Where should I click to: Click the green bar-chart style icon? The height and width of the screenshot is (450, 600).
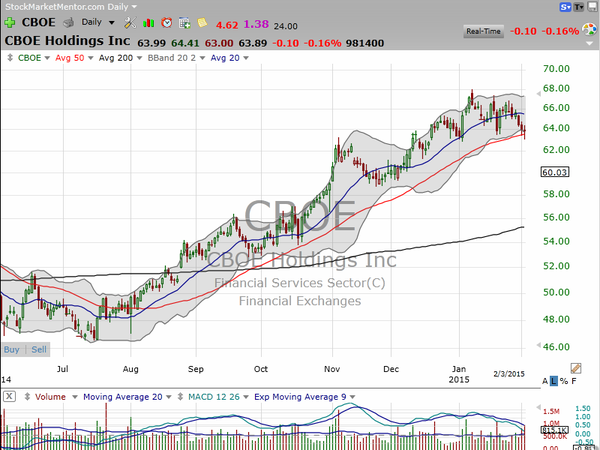pyautogui.click(x=148, y=23)
